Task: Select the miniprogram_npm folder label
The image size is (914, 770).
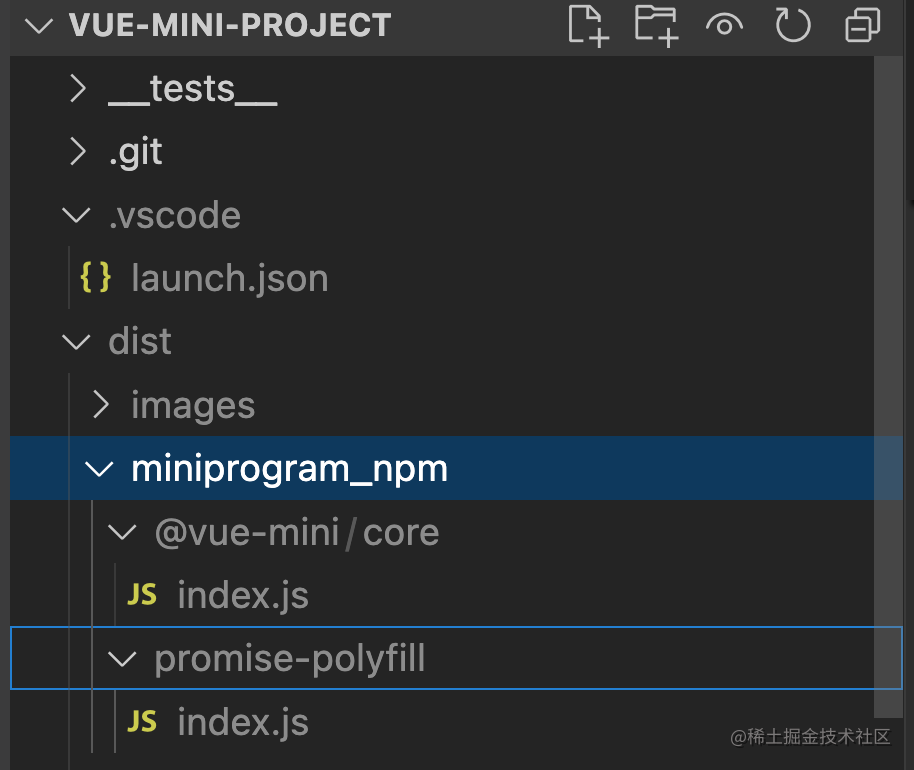Action: tap(290, 469)
